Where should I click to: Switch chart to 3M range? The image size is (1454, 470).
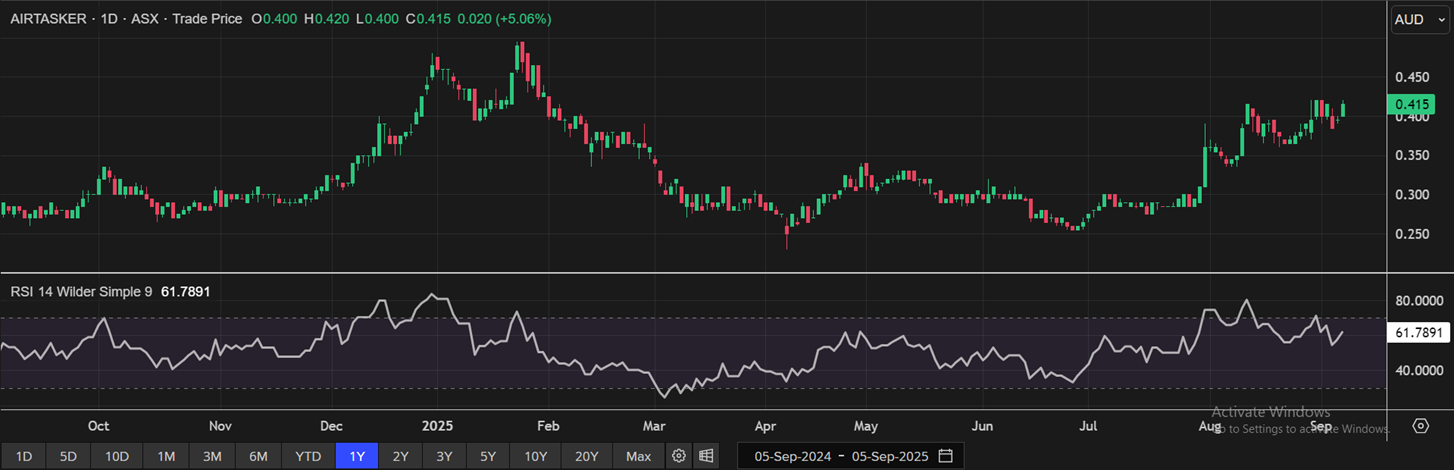[212, 456]
